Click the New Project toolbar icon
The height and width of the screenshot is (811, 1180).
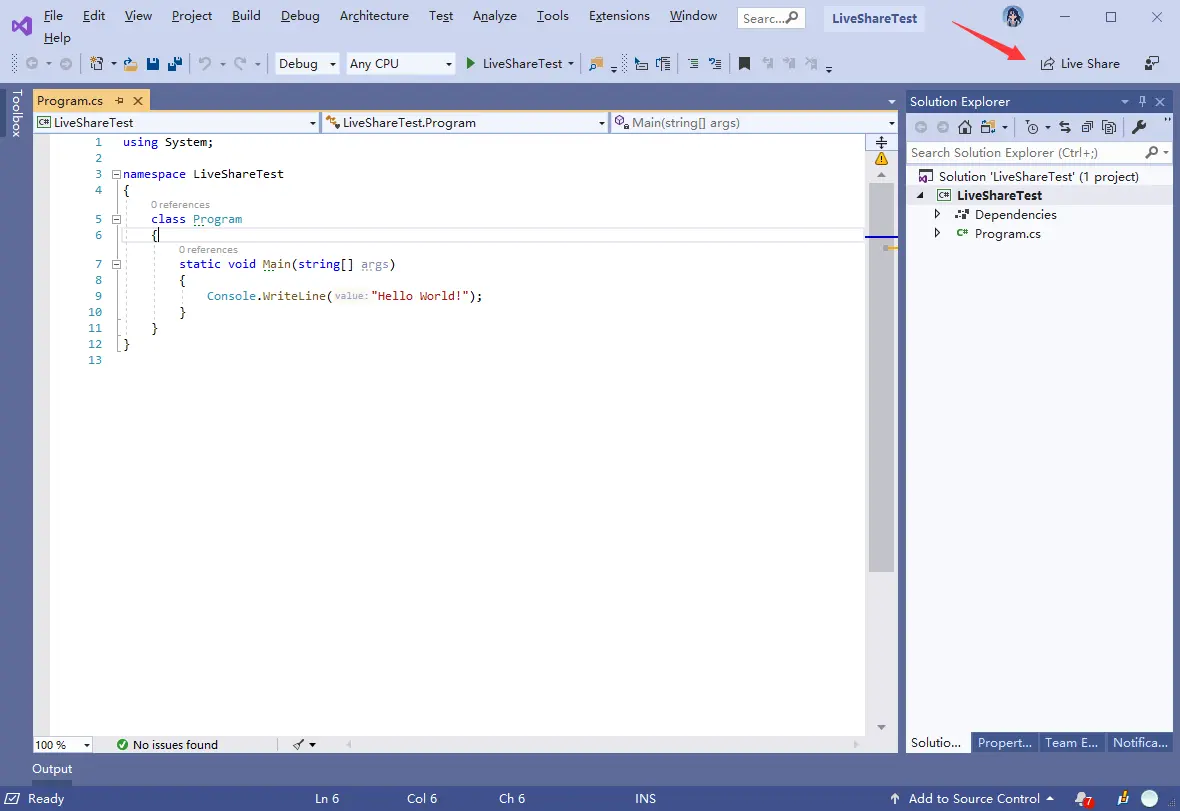click(96, 64)
